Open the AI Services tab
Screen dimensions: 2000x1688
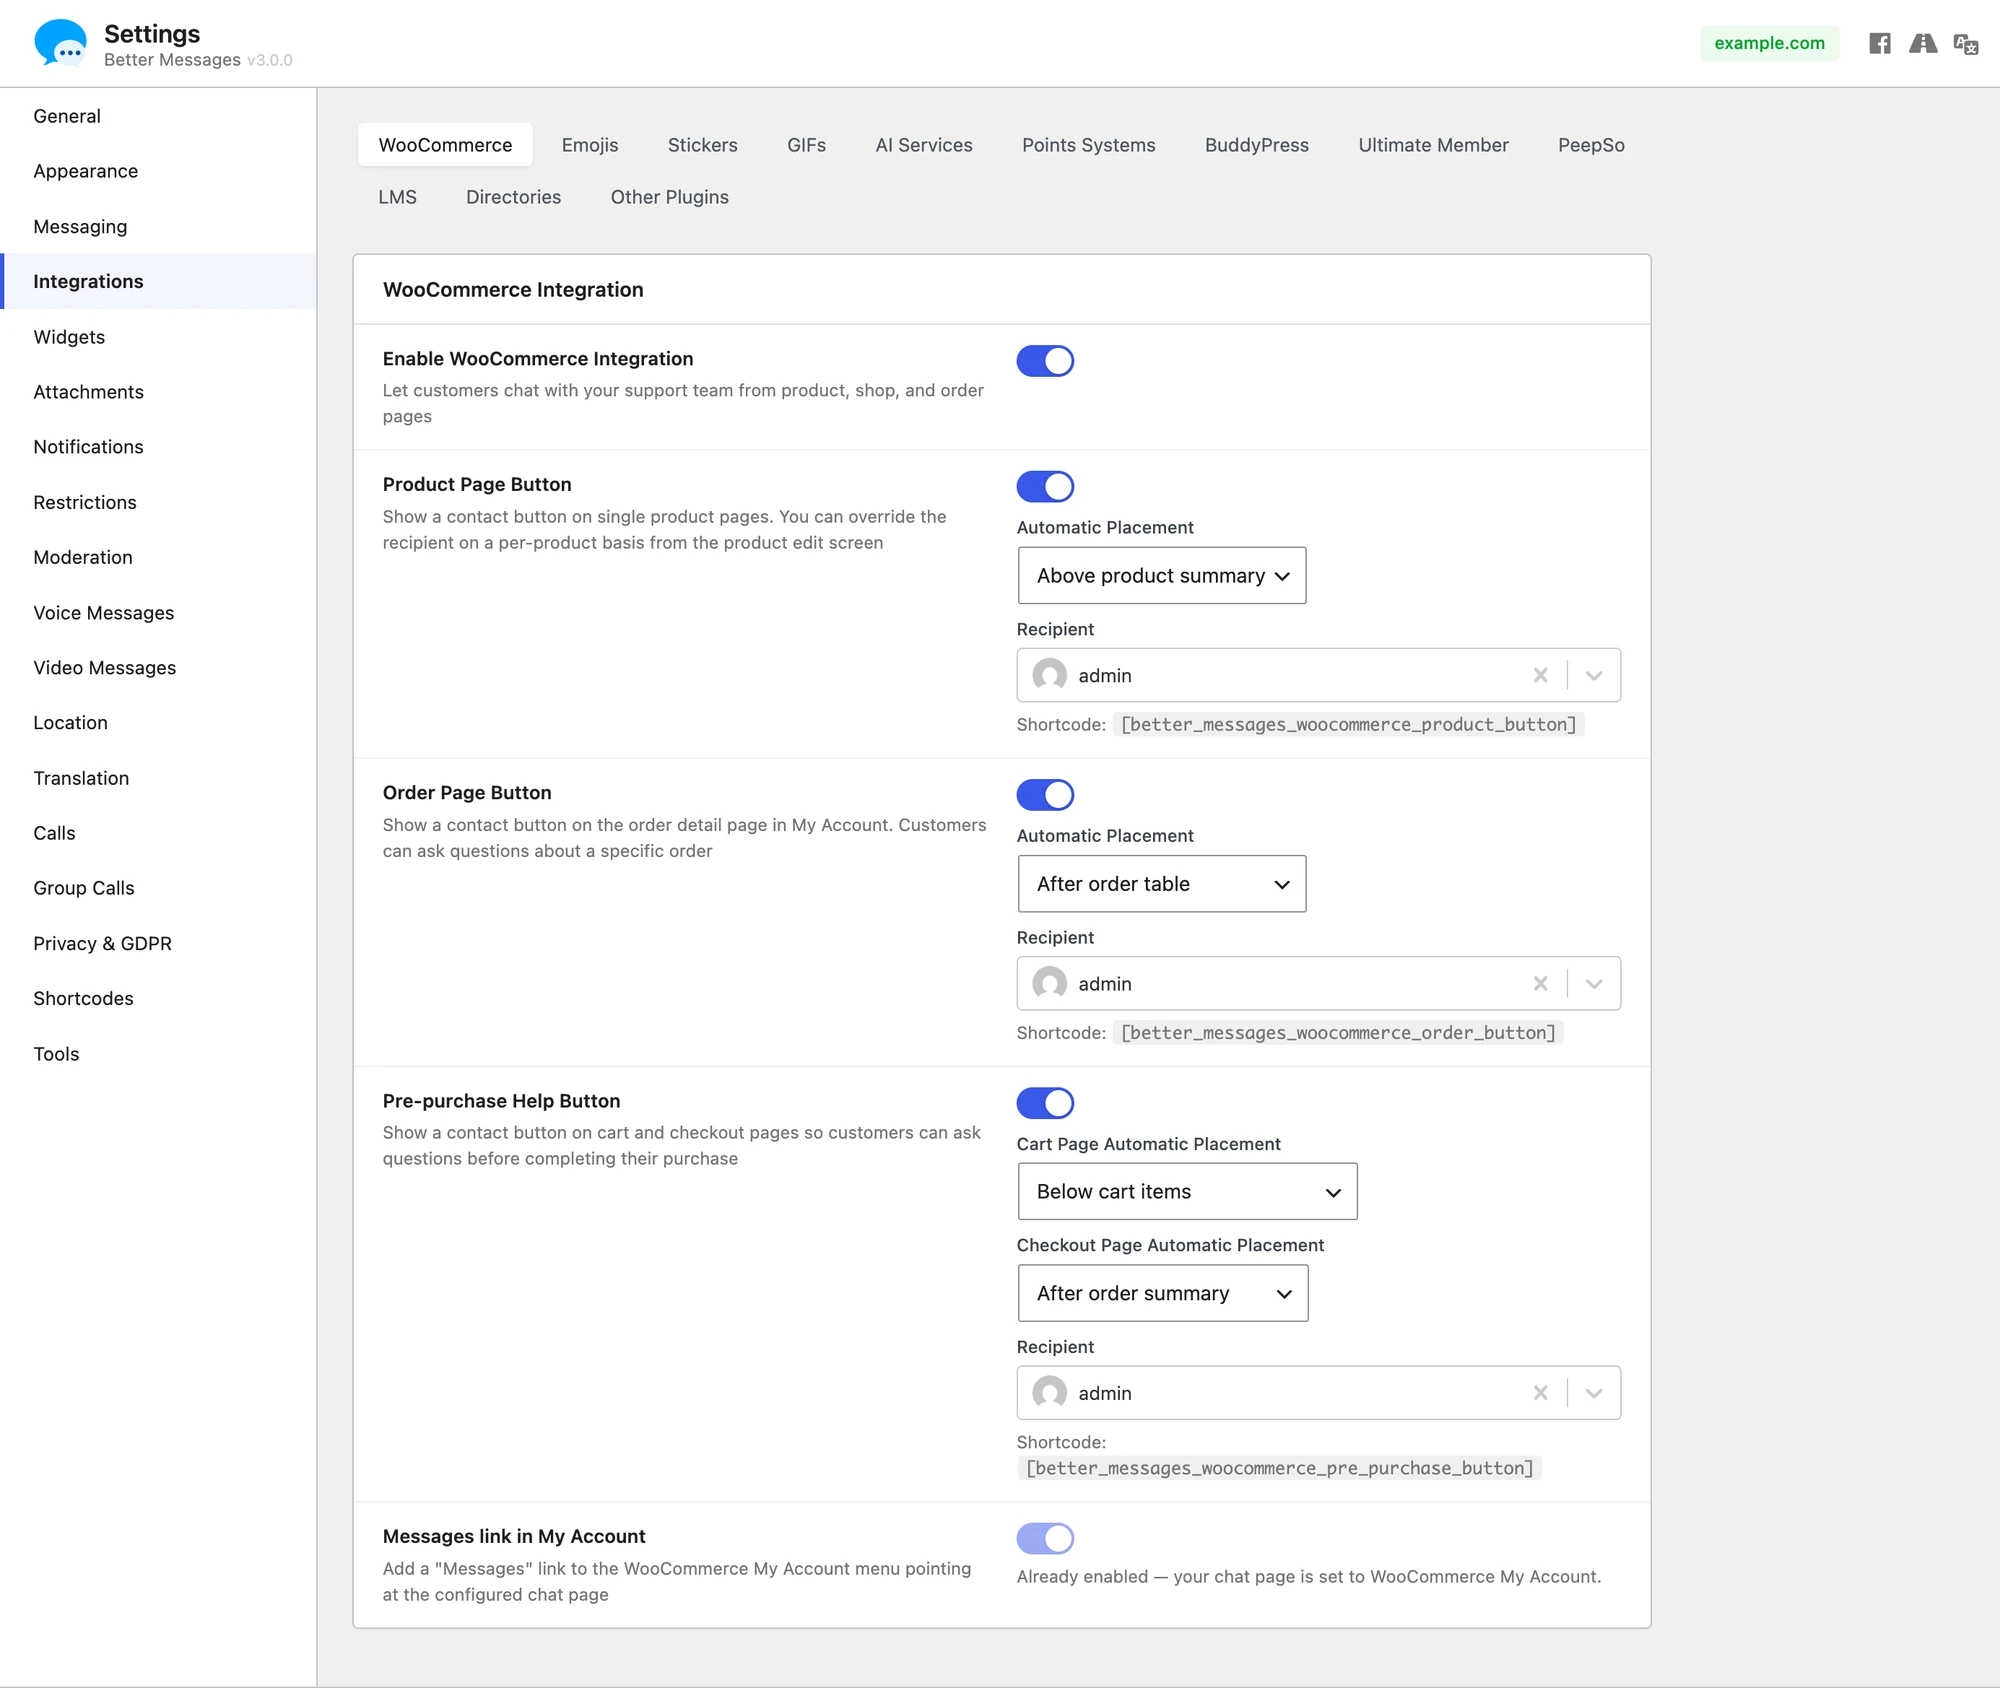[x=924, y=145]
